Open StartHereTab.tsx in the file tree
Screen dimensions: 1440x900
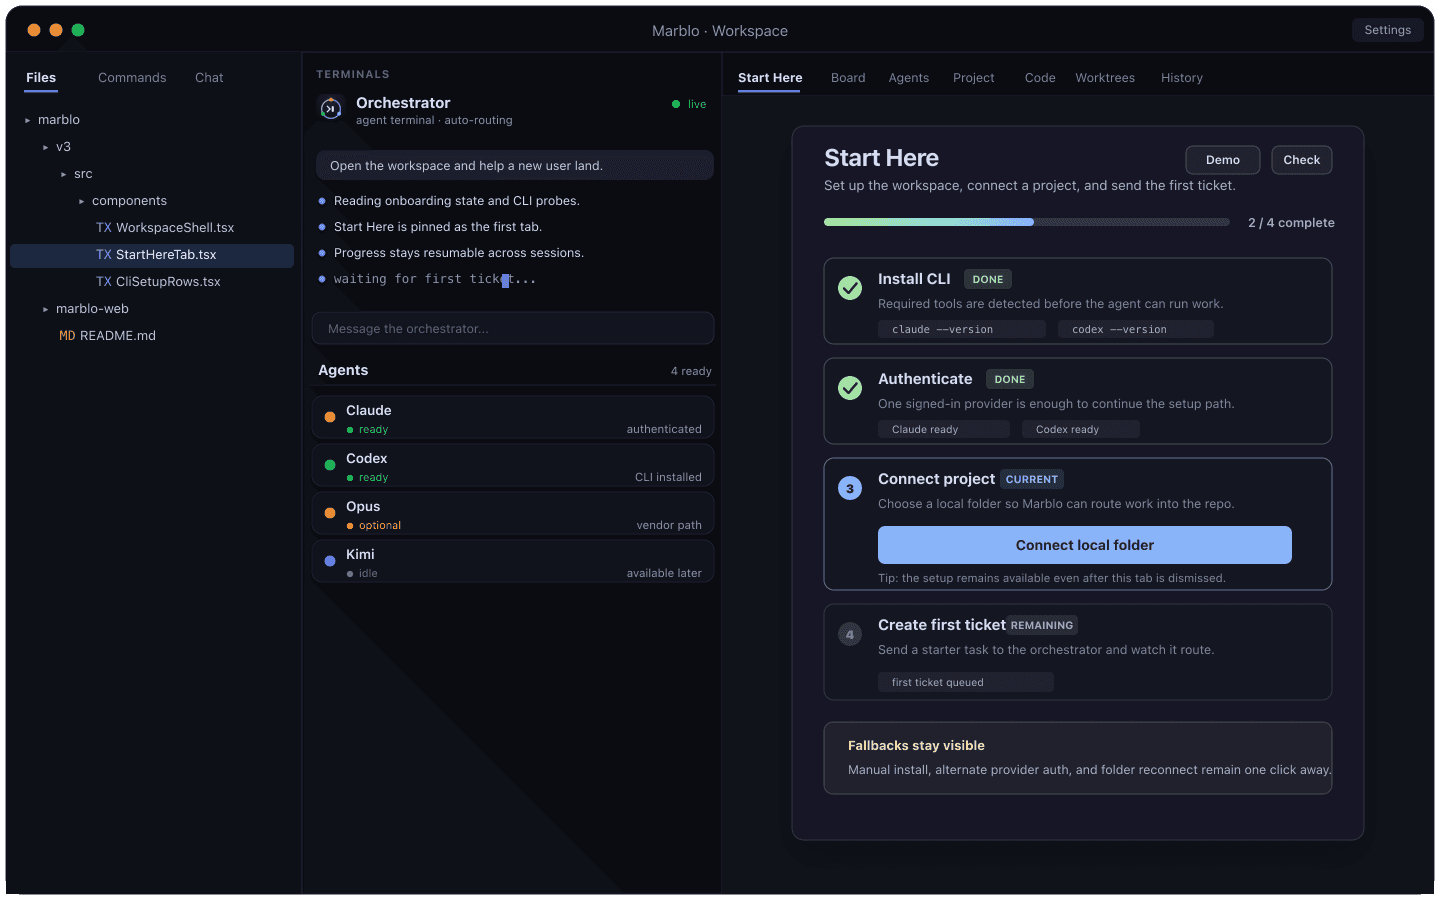pyautogui.click(x=152, y=255)
